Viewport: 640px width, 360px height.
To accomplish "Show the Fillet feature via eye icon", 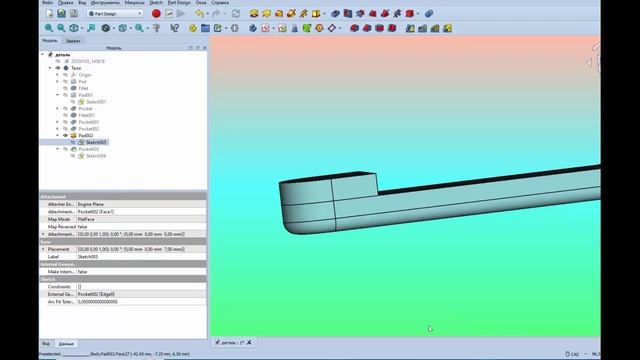I will point(65,88).
